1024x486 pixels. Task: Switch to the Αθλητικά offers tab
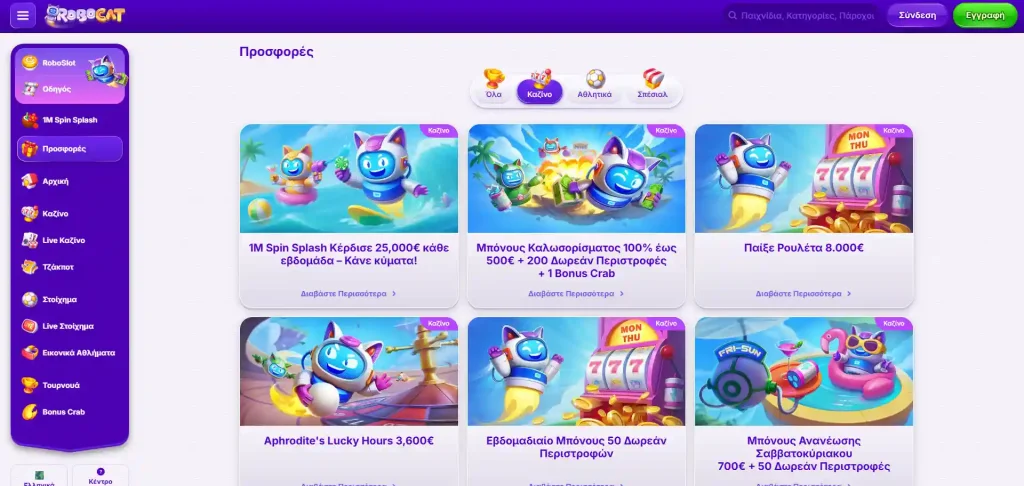pos(594,84)
